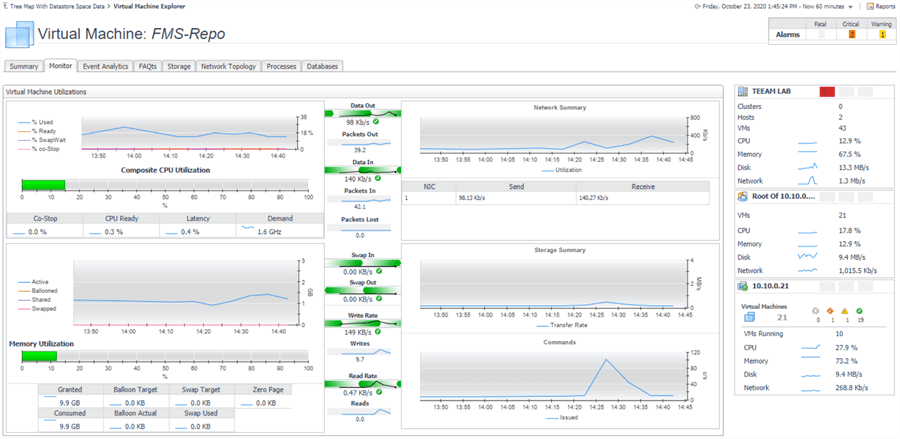Click the 98.13 Kb/s Send cell

516,198
